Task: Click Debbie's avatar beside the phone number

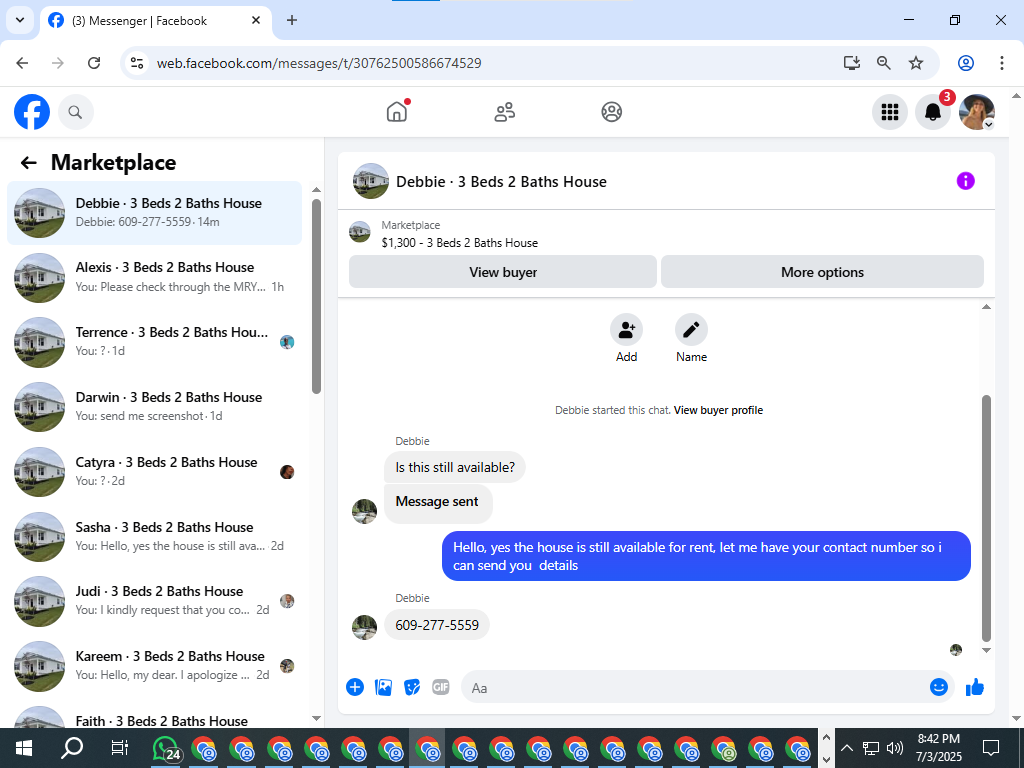Action: pyautogui.click(x=364, y=627)
